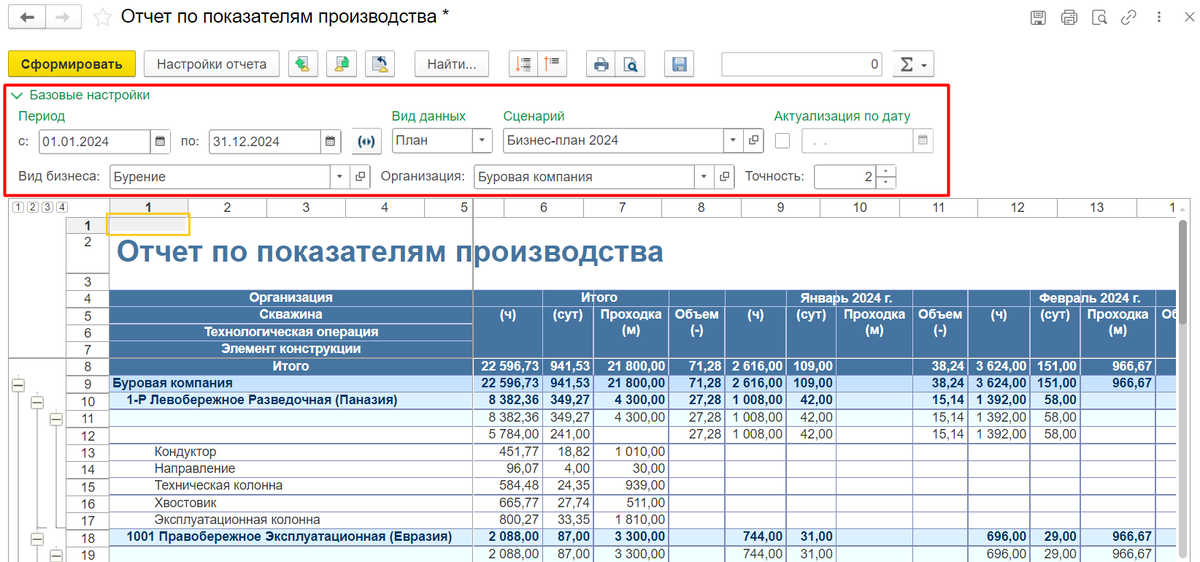Click the Хвостовик row cell
The height and width of the screenshot is (562, 1200).
tap(290, 503)
